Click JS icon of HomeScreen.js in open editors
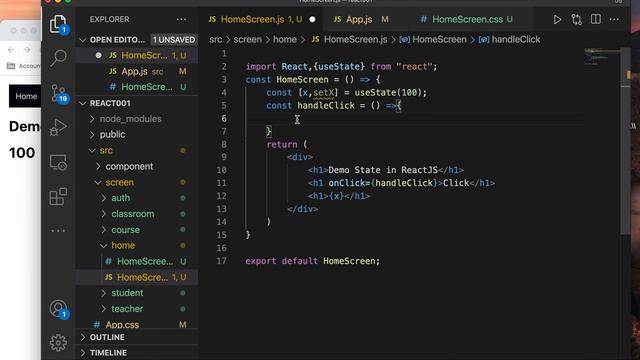Viewport: 640px width, 360px height. click(x=113, y=55)
